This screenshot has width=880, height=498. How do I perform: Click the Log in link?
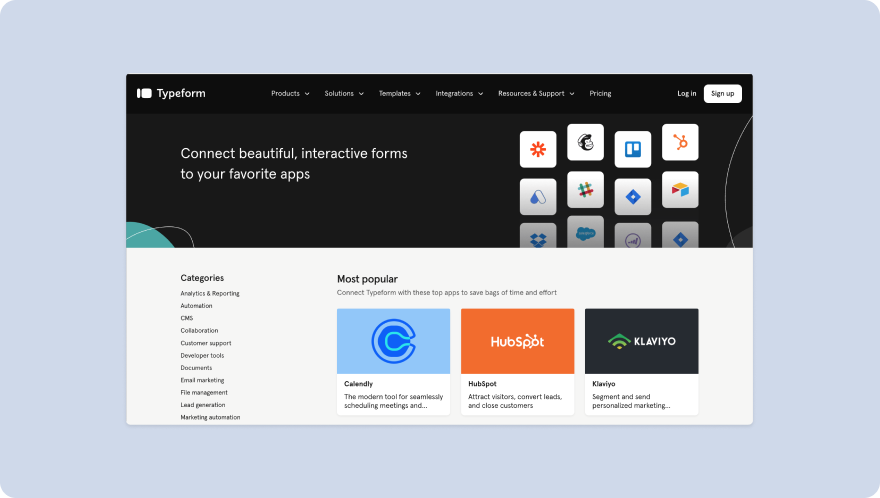click(686, 93)
